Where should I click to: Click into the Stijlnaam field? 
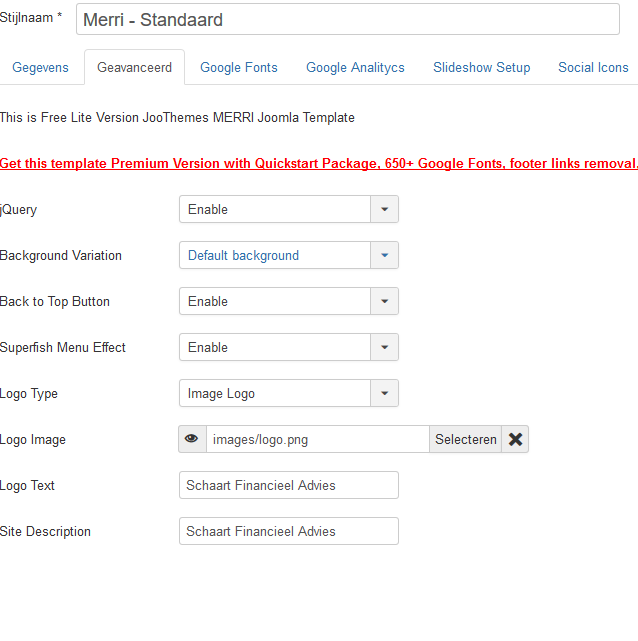click(x=348, y=19)
